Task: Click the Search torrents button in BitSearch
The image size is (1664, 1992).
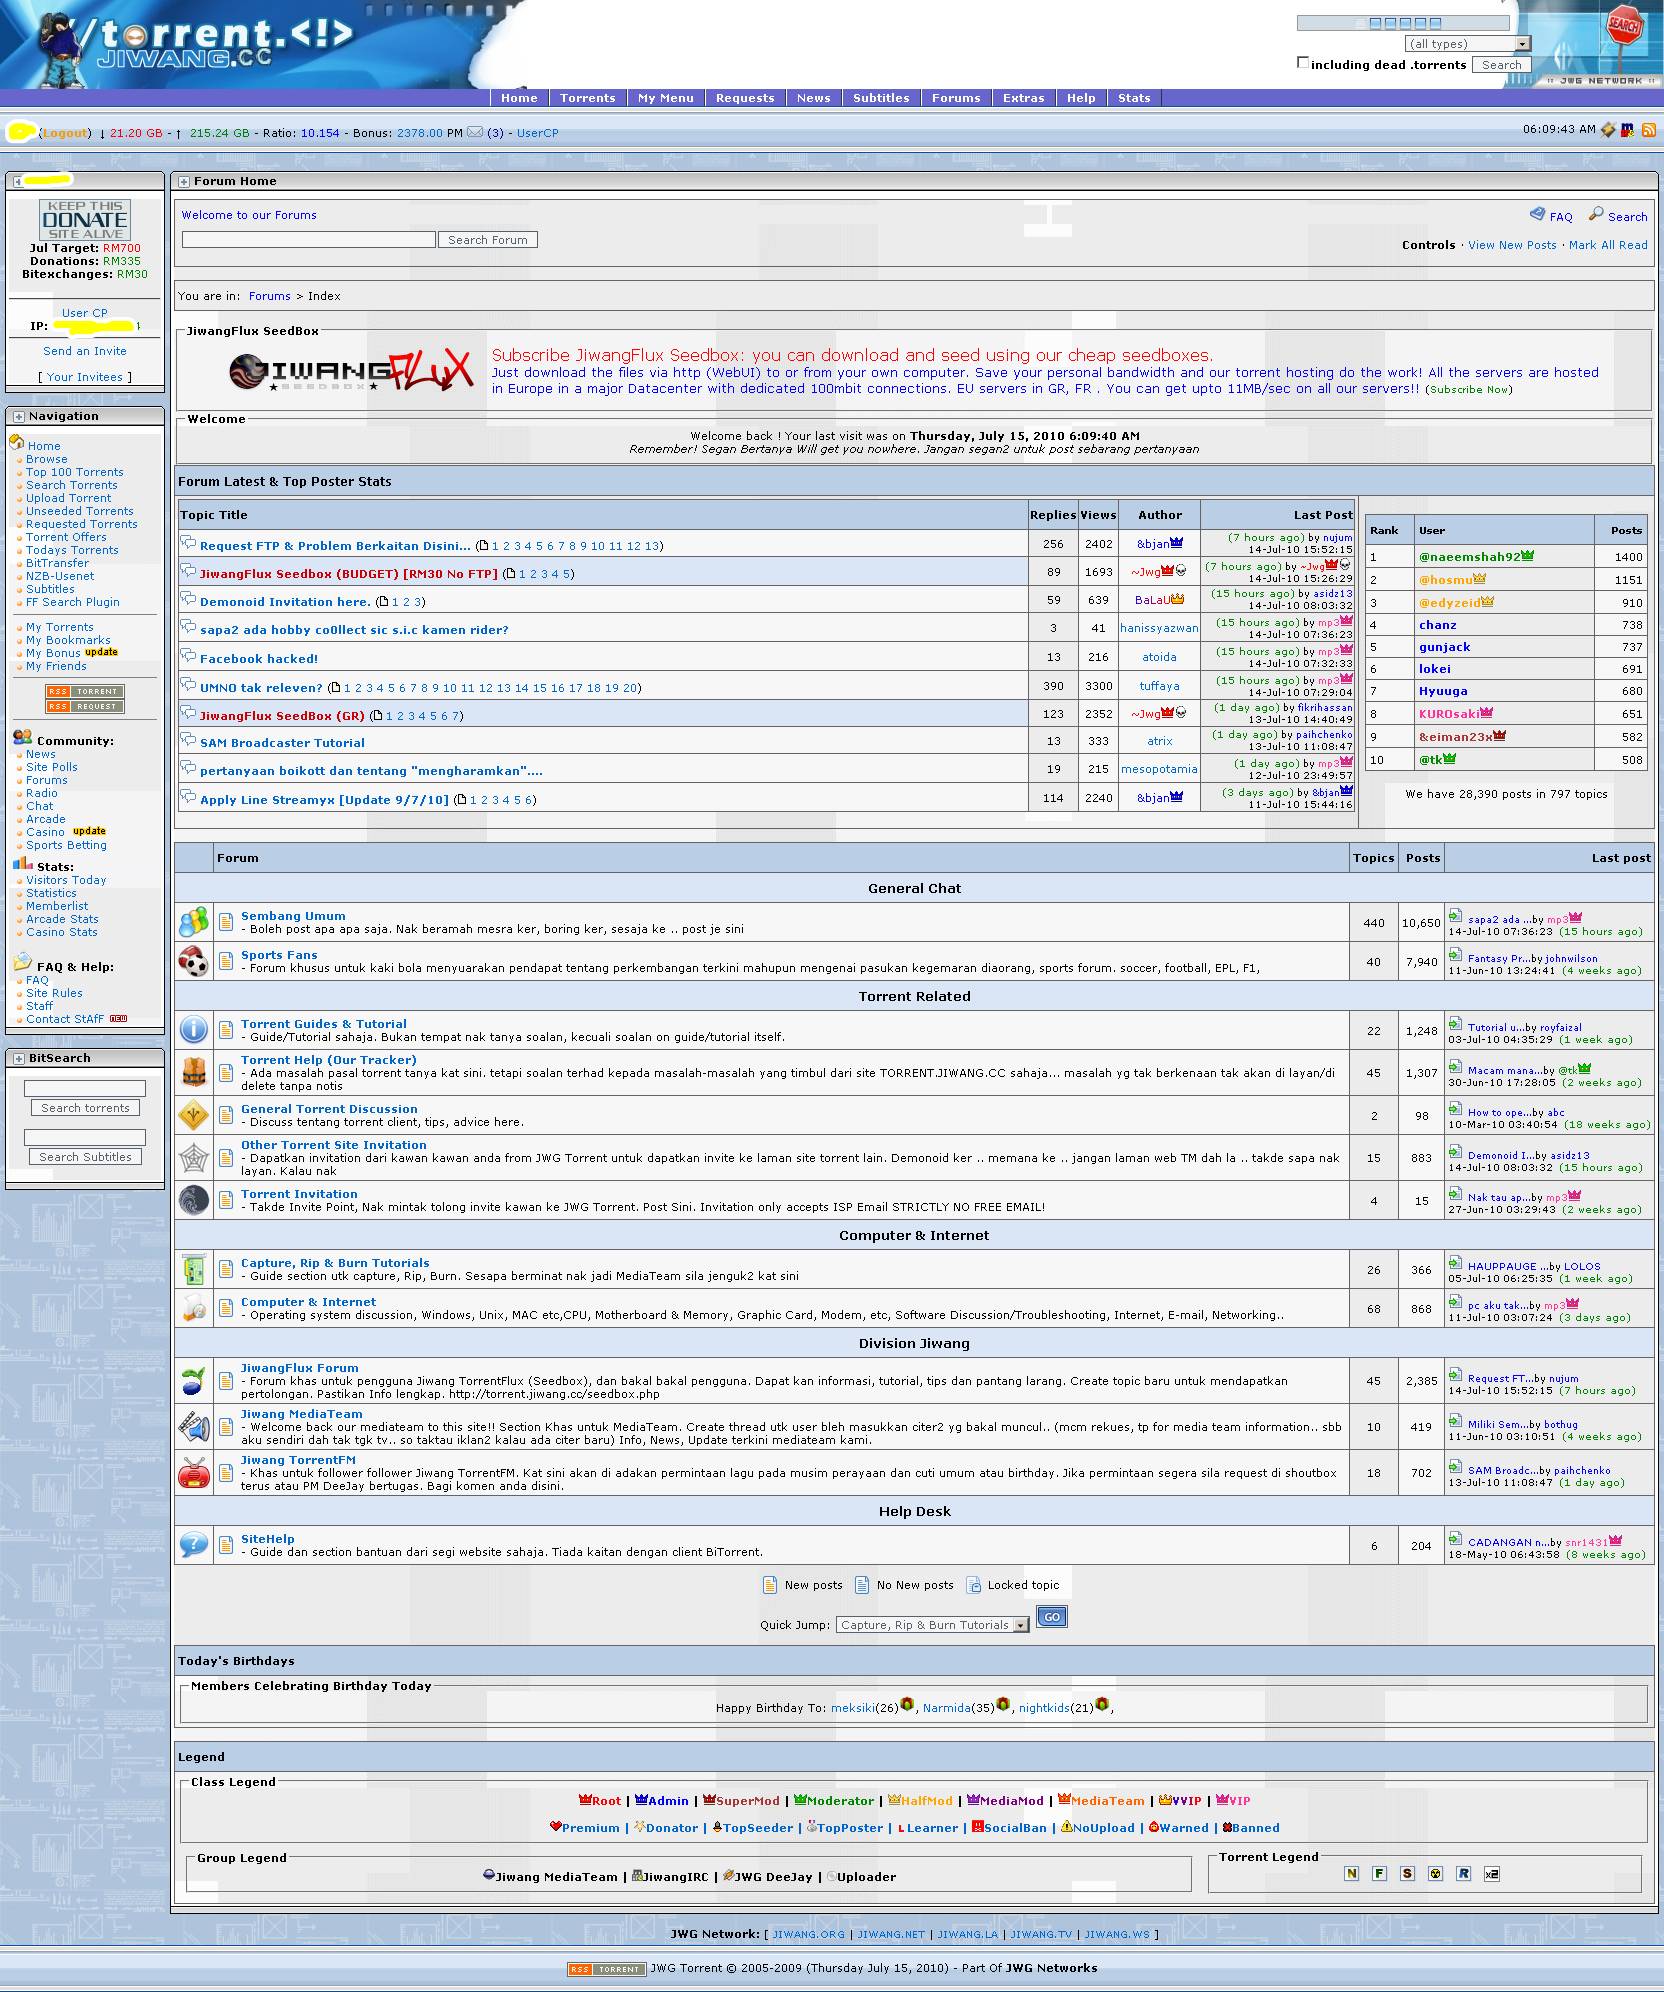Action: pyautogui.click(x=85, y=1108)
